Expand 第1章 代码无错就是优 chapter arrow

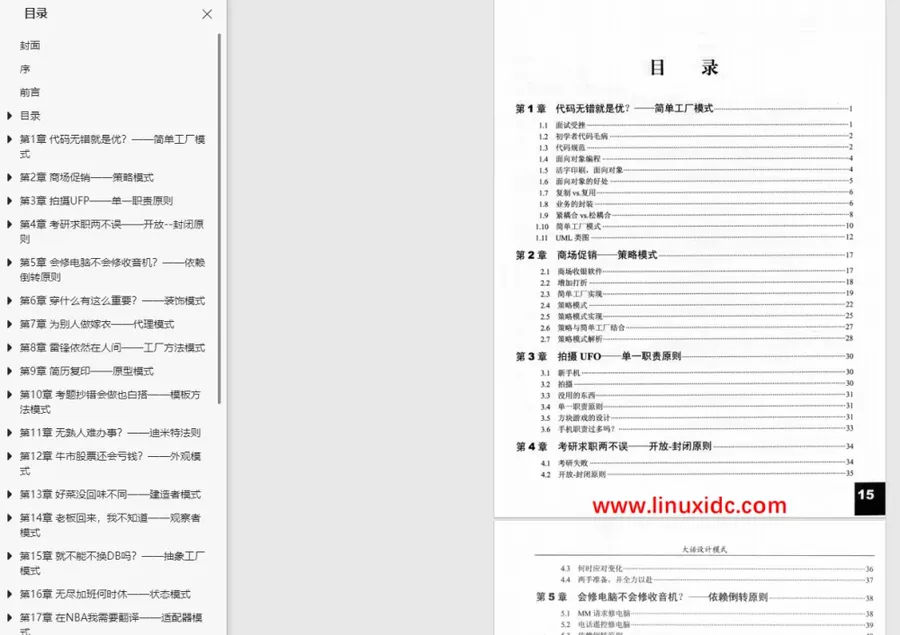point(9,139)
